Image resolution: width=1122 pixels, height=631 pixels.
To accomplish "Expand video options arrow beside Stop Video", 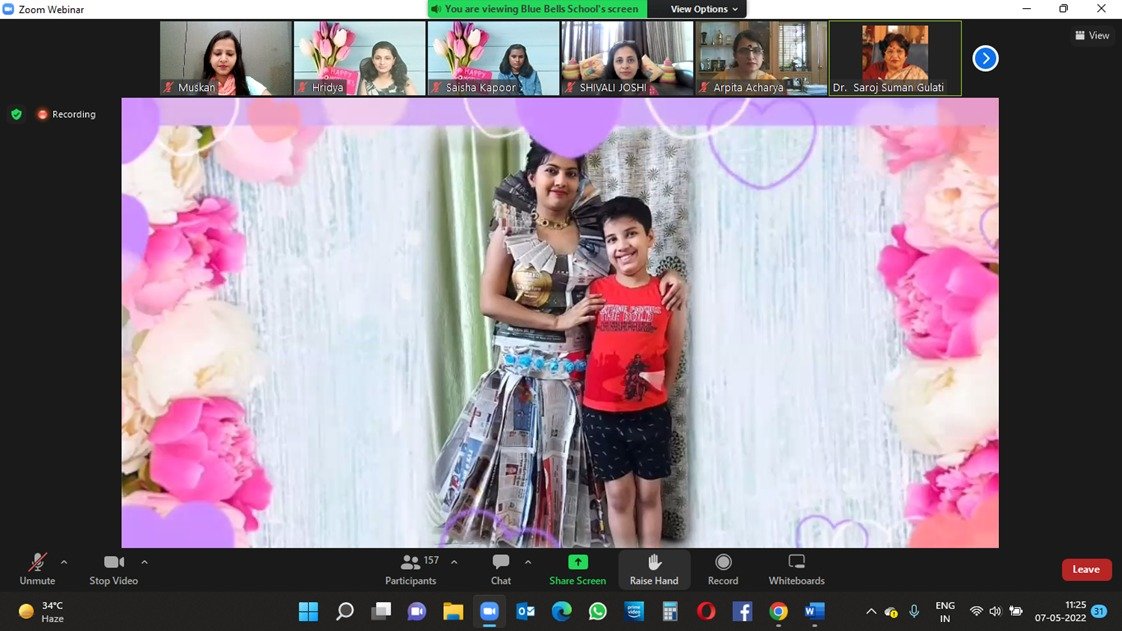I will point(144,562).
